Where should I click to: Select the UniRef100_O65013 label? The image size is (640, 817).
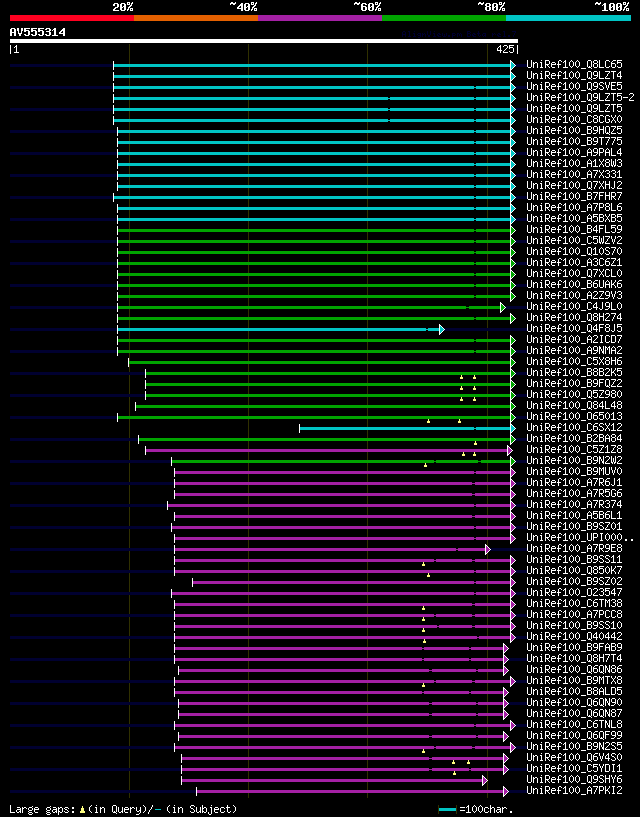point(574,416)
